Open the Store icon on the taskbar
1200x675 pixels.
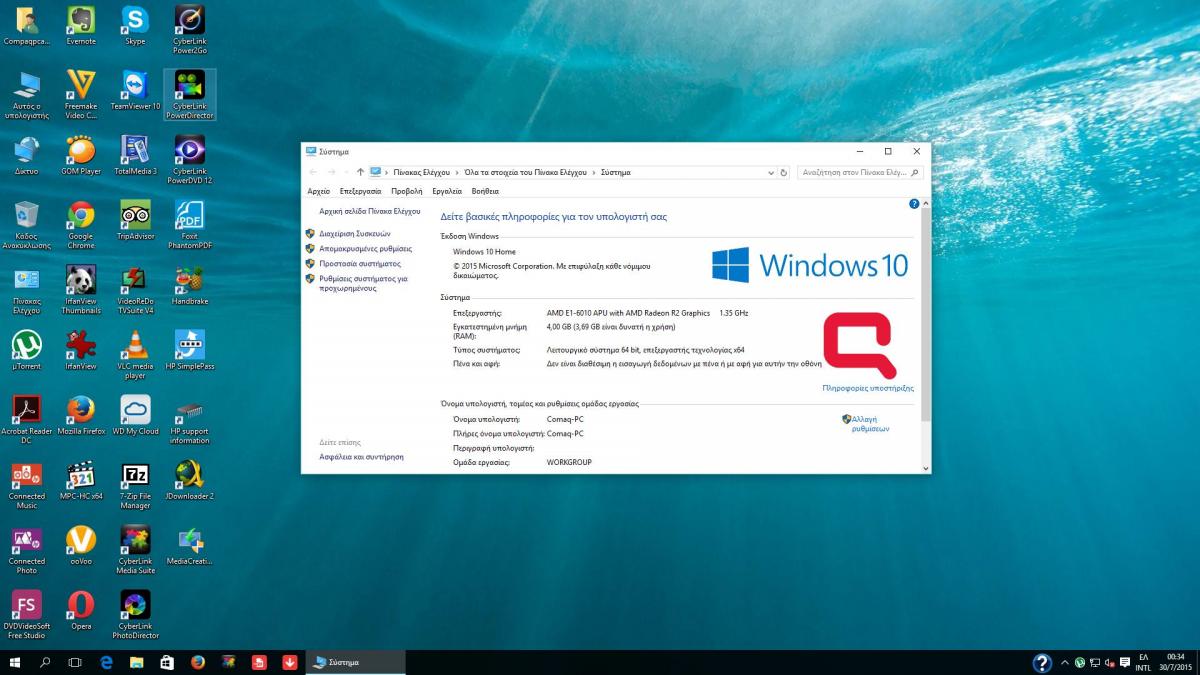pos(167,662)
